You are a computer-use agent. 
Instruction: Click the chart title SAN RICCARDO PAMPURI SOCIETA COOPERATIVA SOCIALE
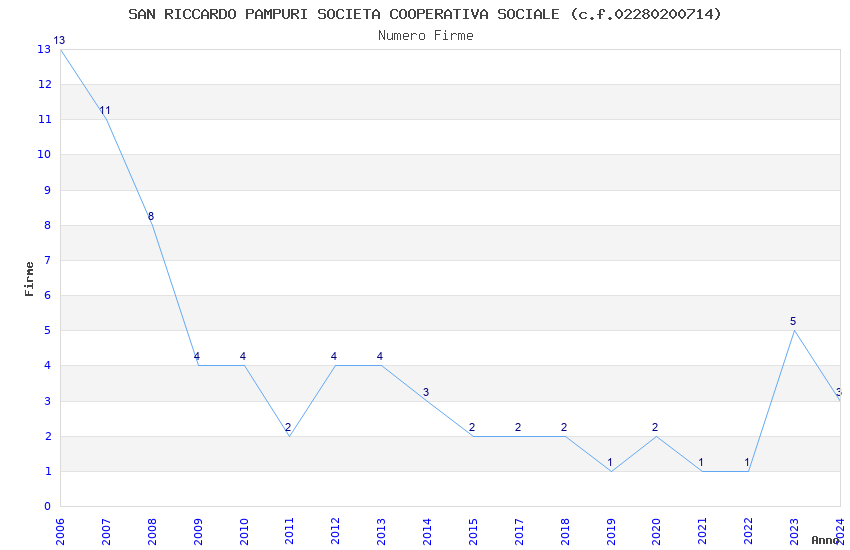[x=424, y=14]
